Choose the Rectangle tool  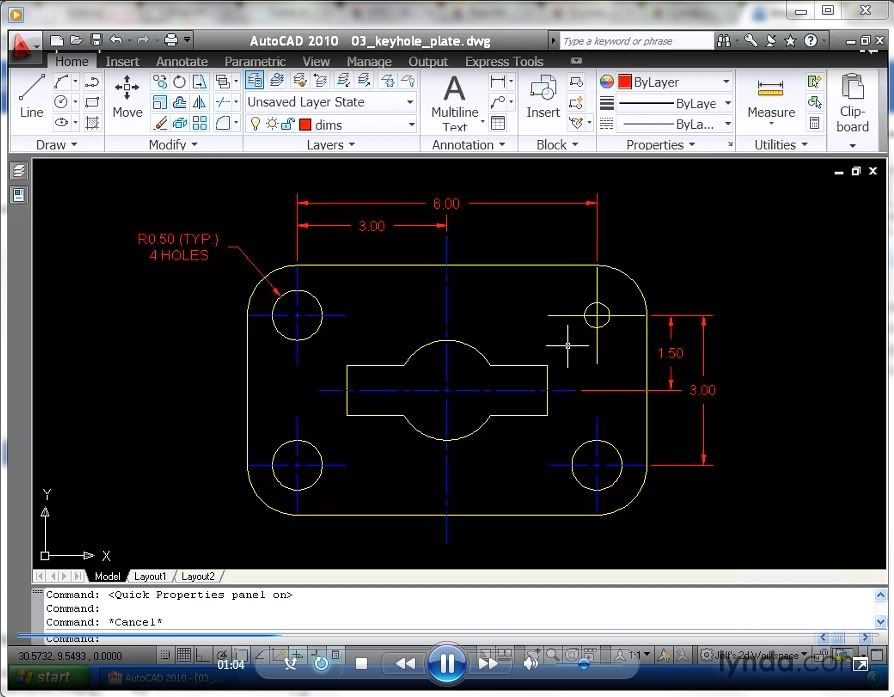92,102
